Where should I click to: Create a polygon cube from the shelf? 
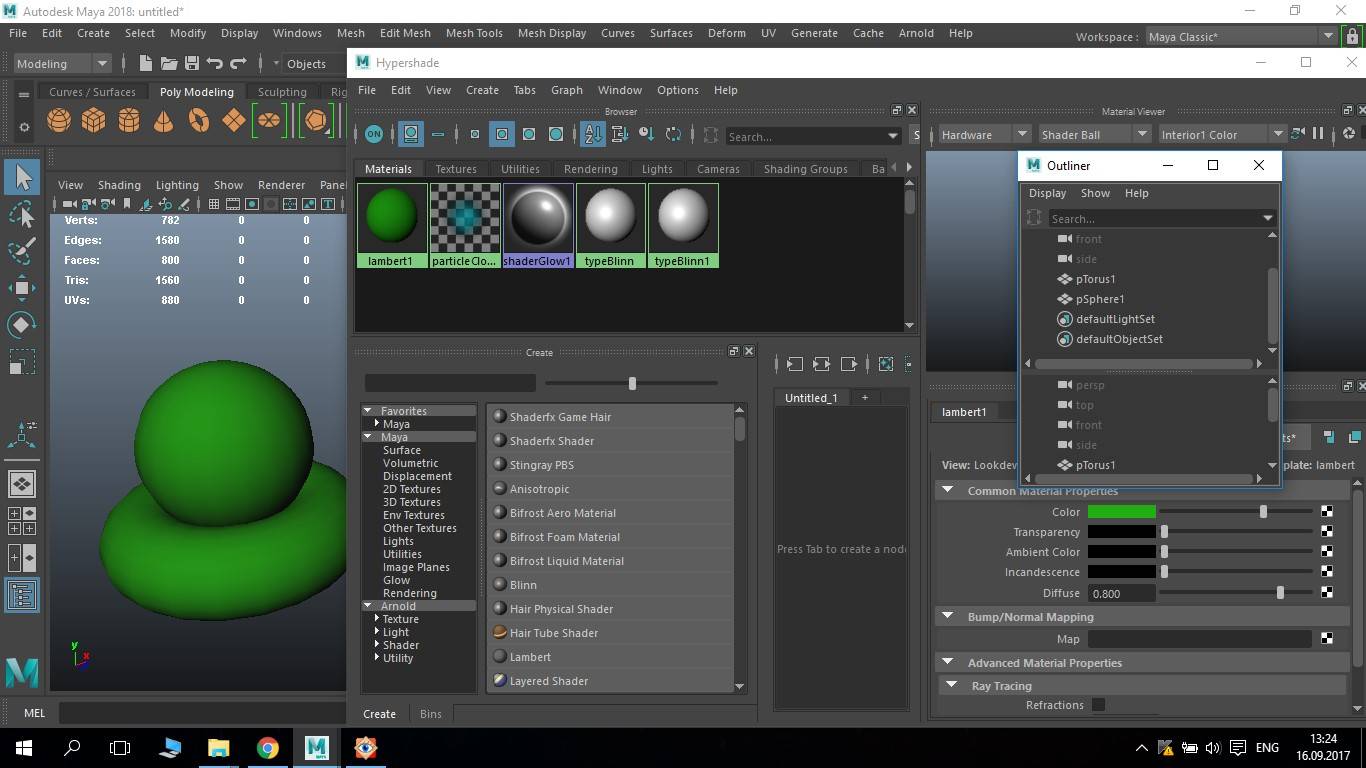coord(94,121)
